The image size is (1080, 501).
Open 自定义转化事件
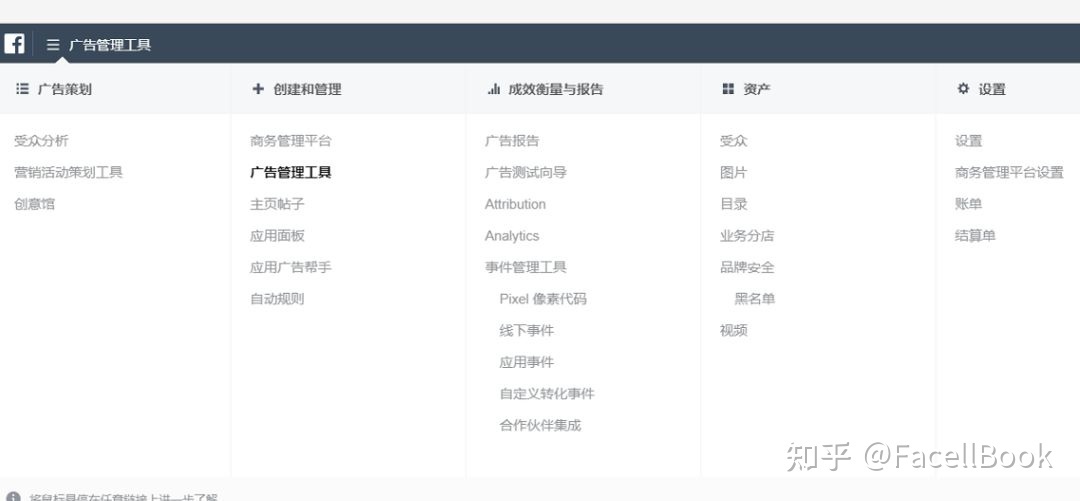coord(547,394)
